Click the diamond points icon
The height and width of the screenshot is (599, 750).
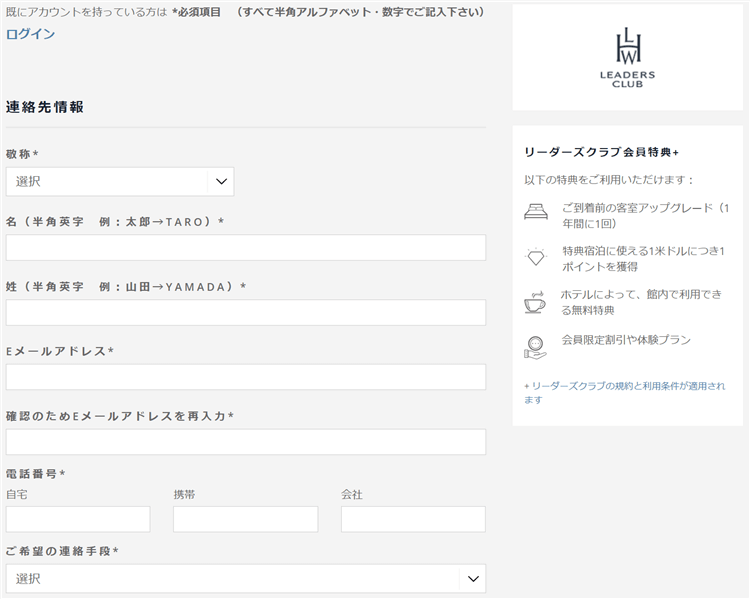pyautogui.click(x=536, y=258)
